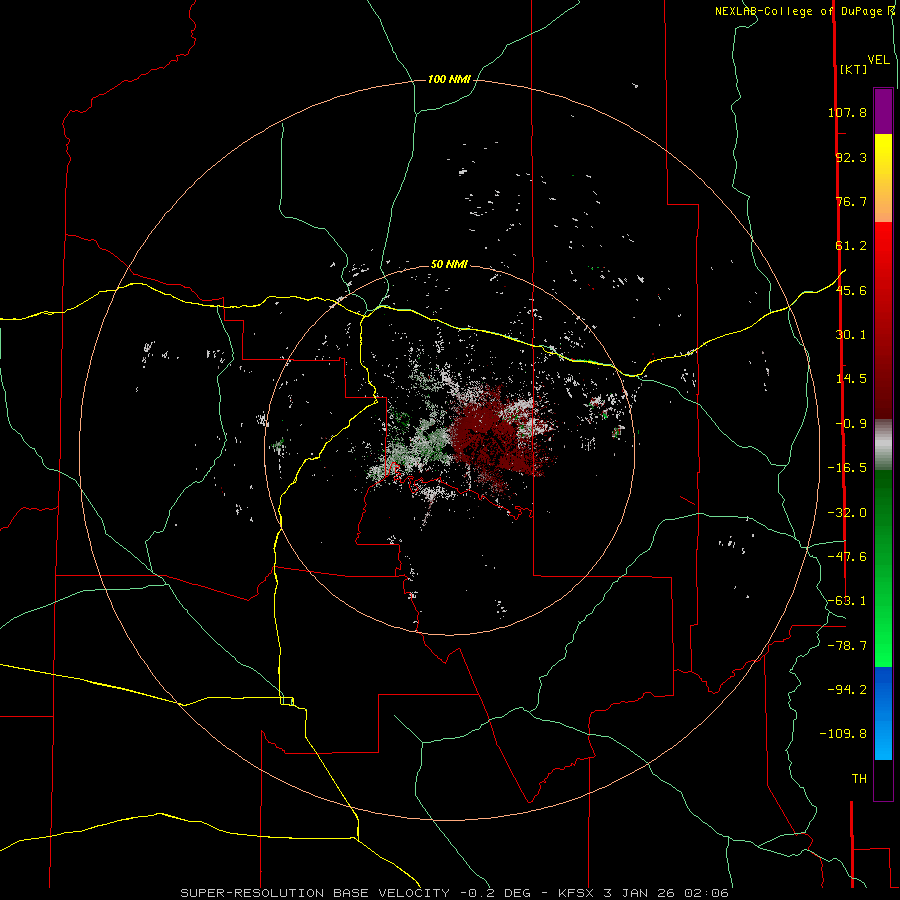Click the -32.0 velocity scale value
The height and width of the screenshot is (900, 900).
click(x=847, y=513)
